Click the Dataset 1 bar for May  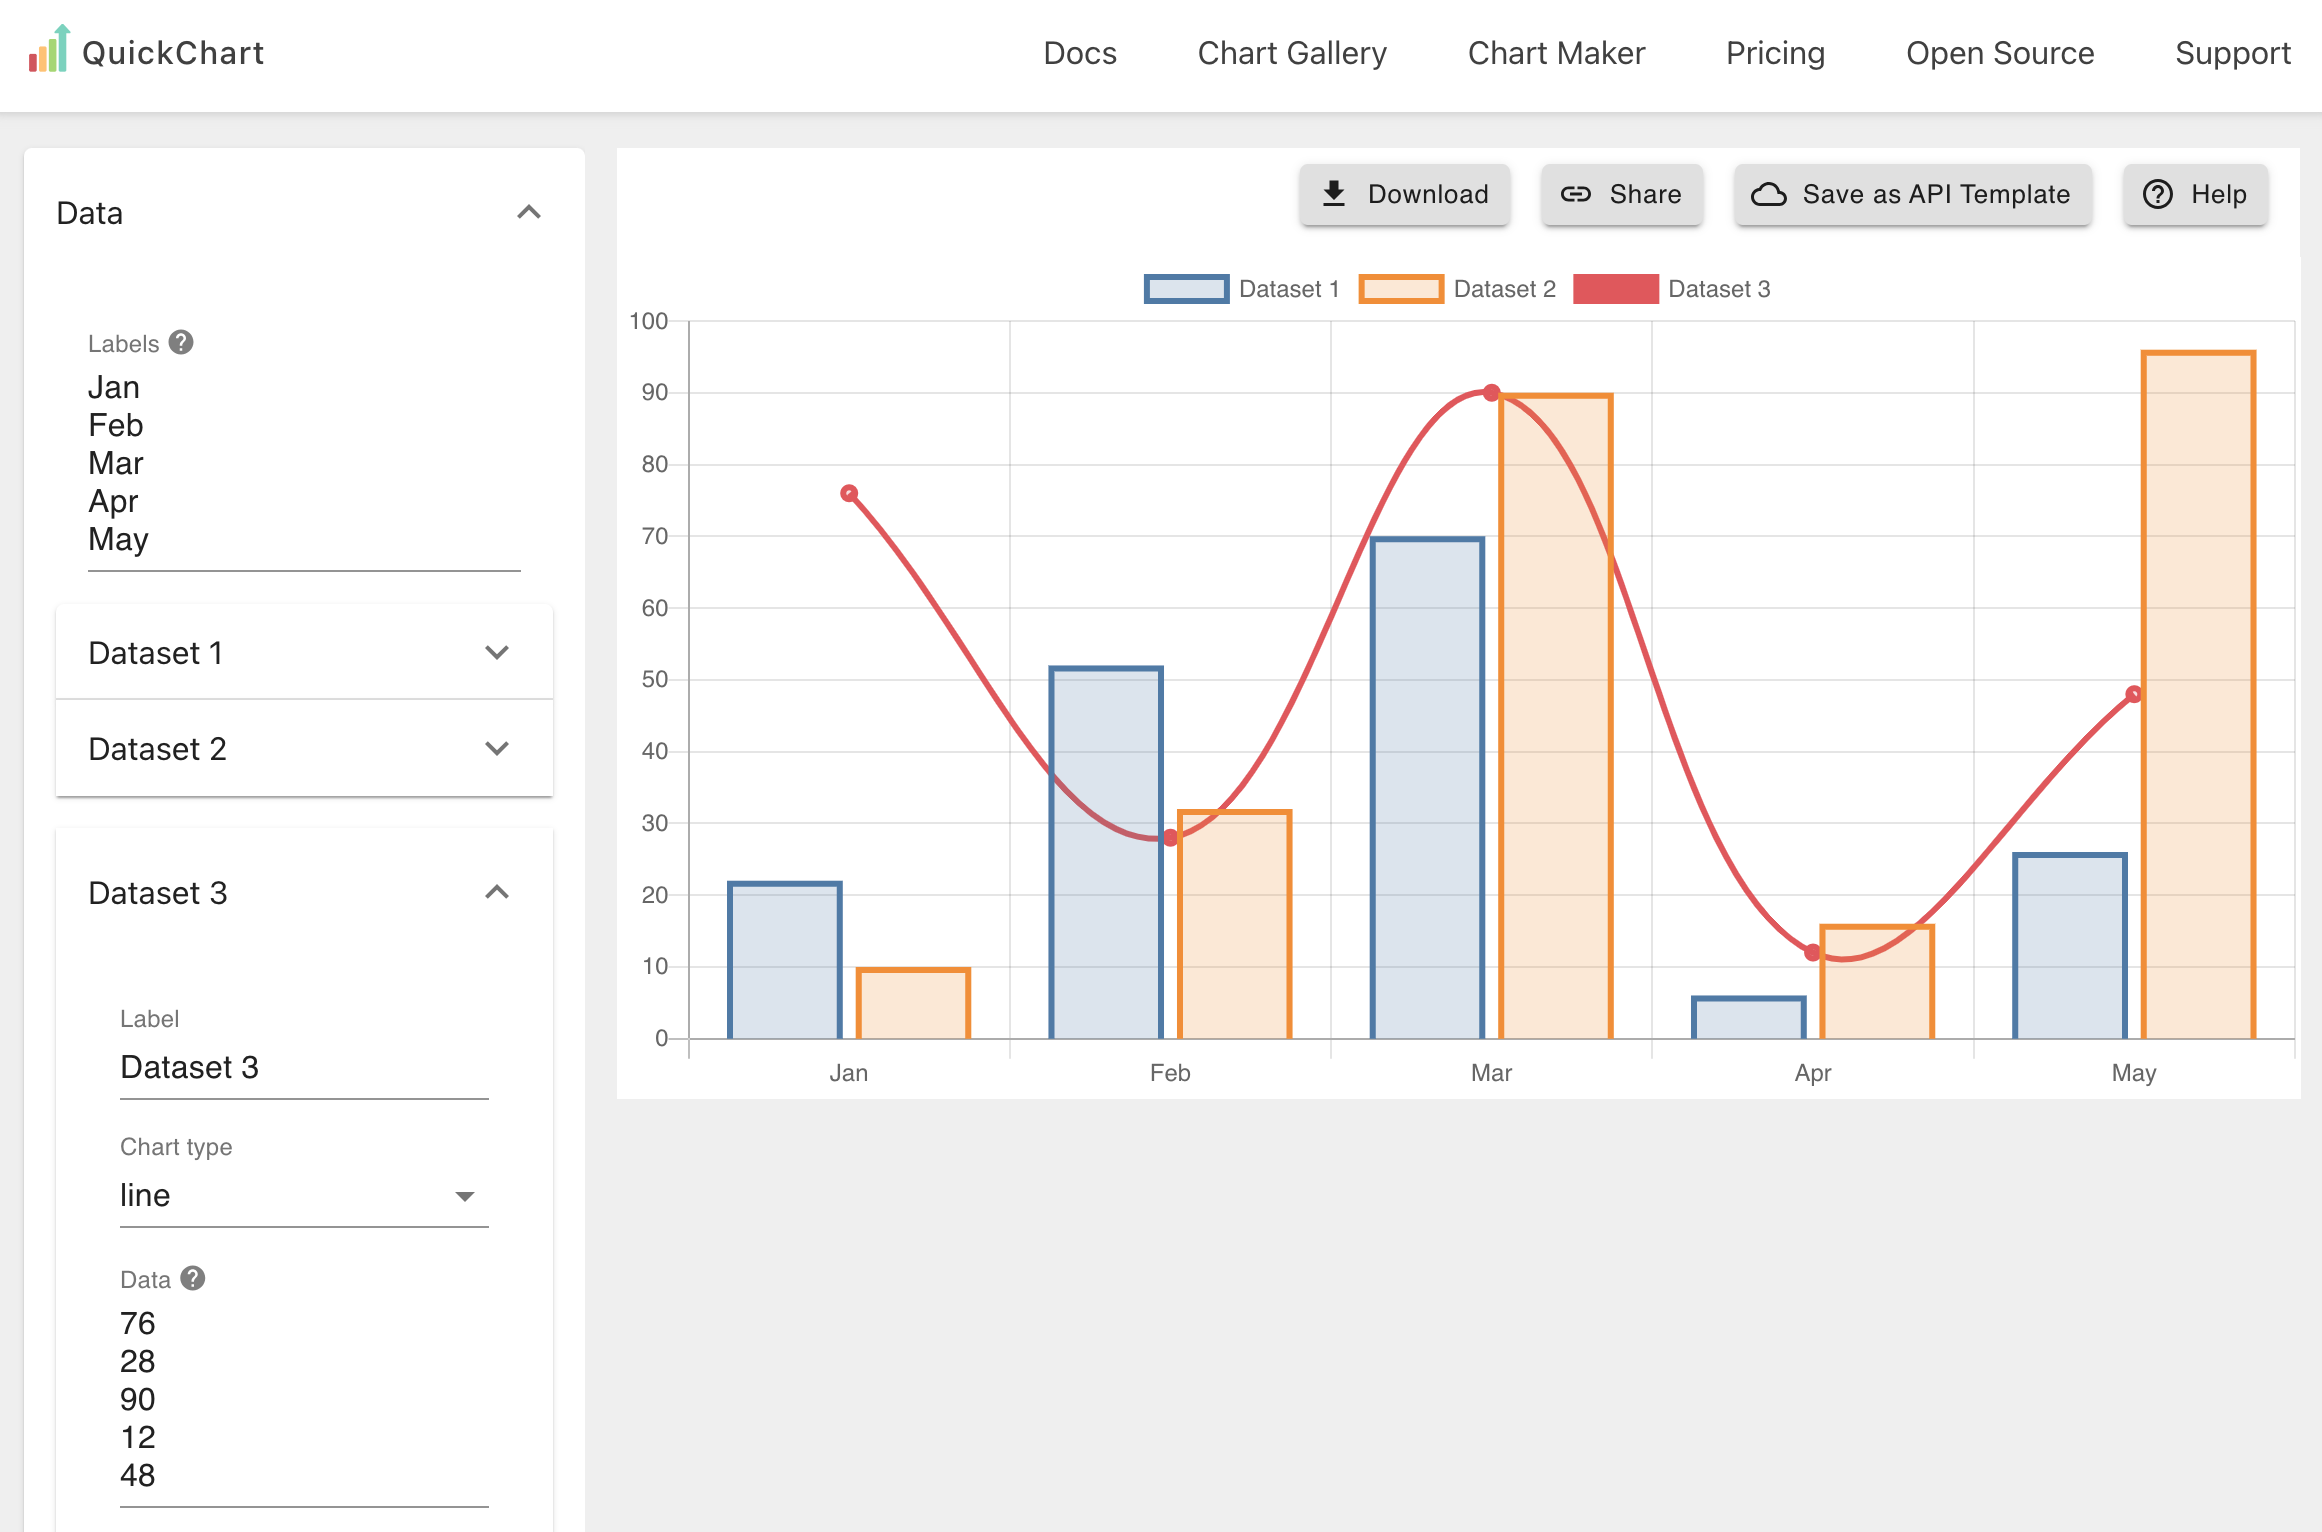2070,946
